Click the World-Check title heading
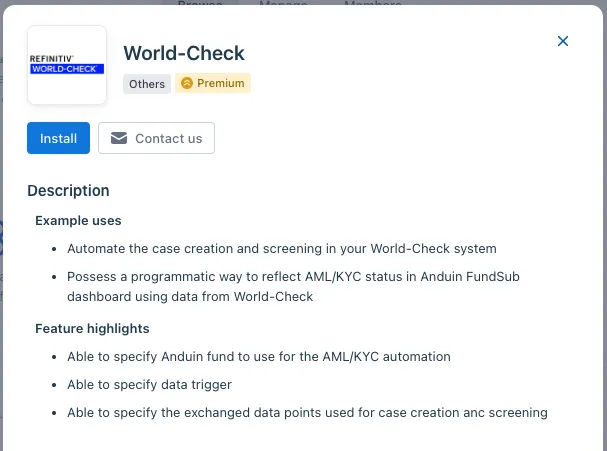Screen dimensions: 607x451 pyautogui.click(x=184, y=53)
